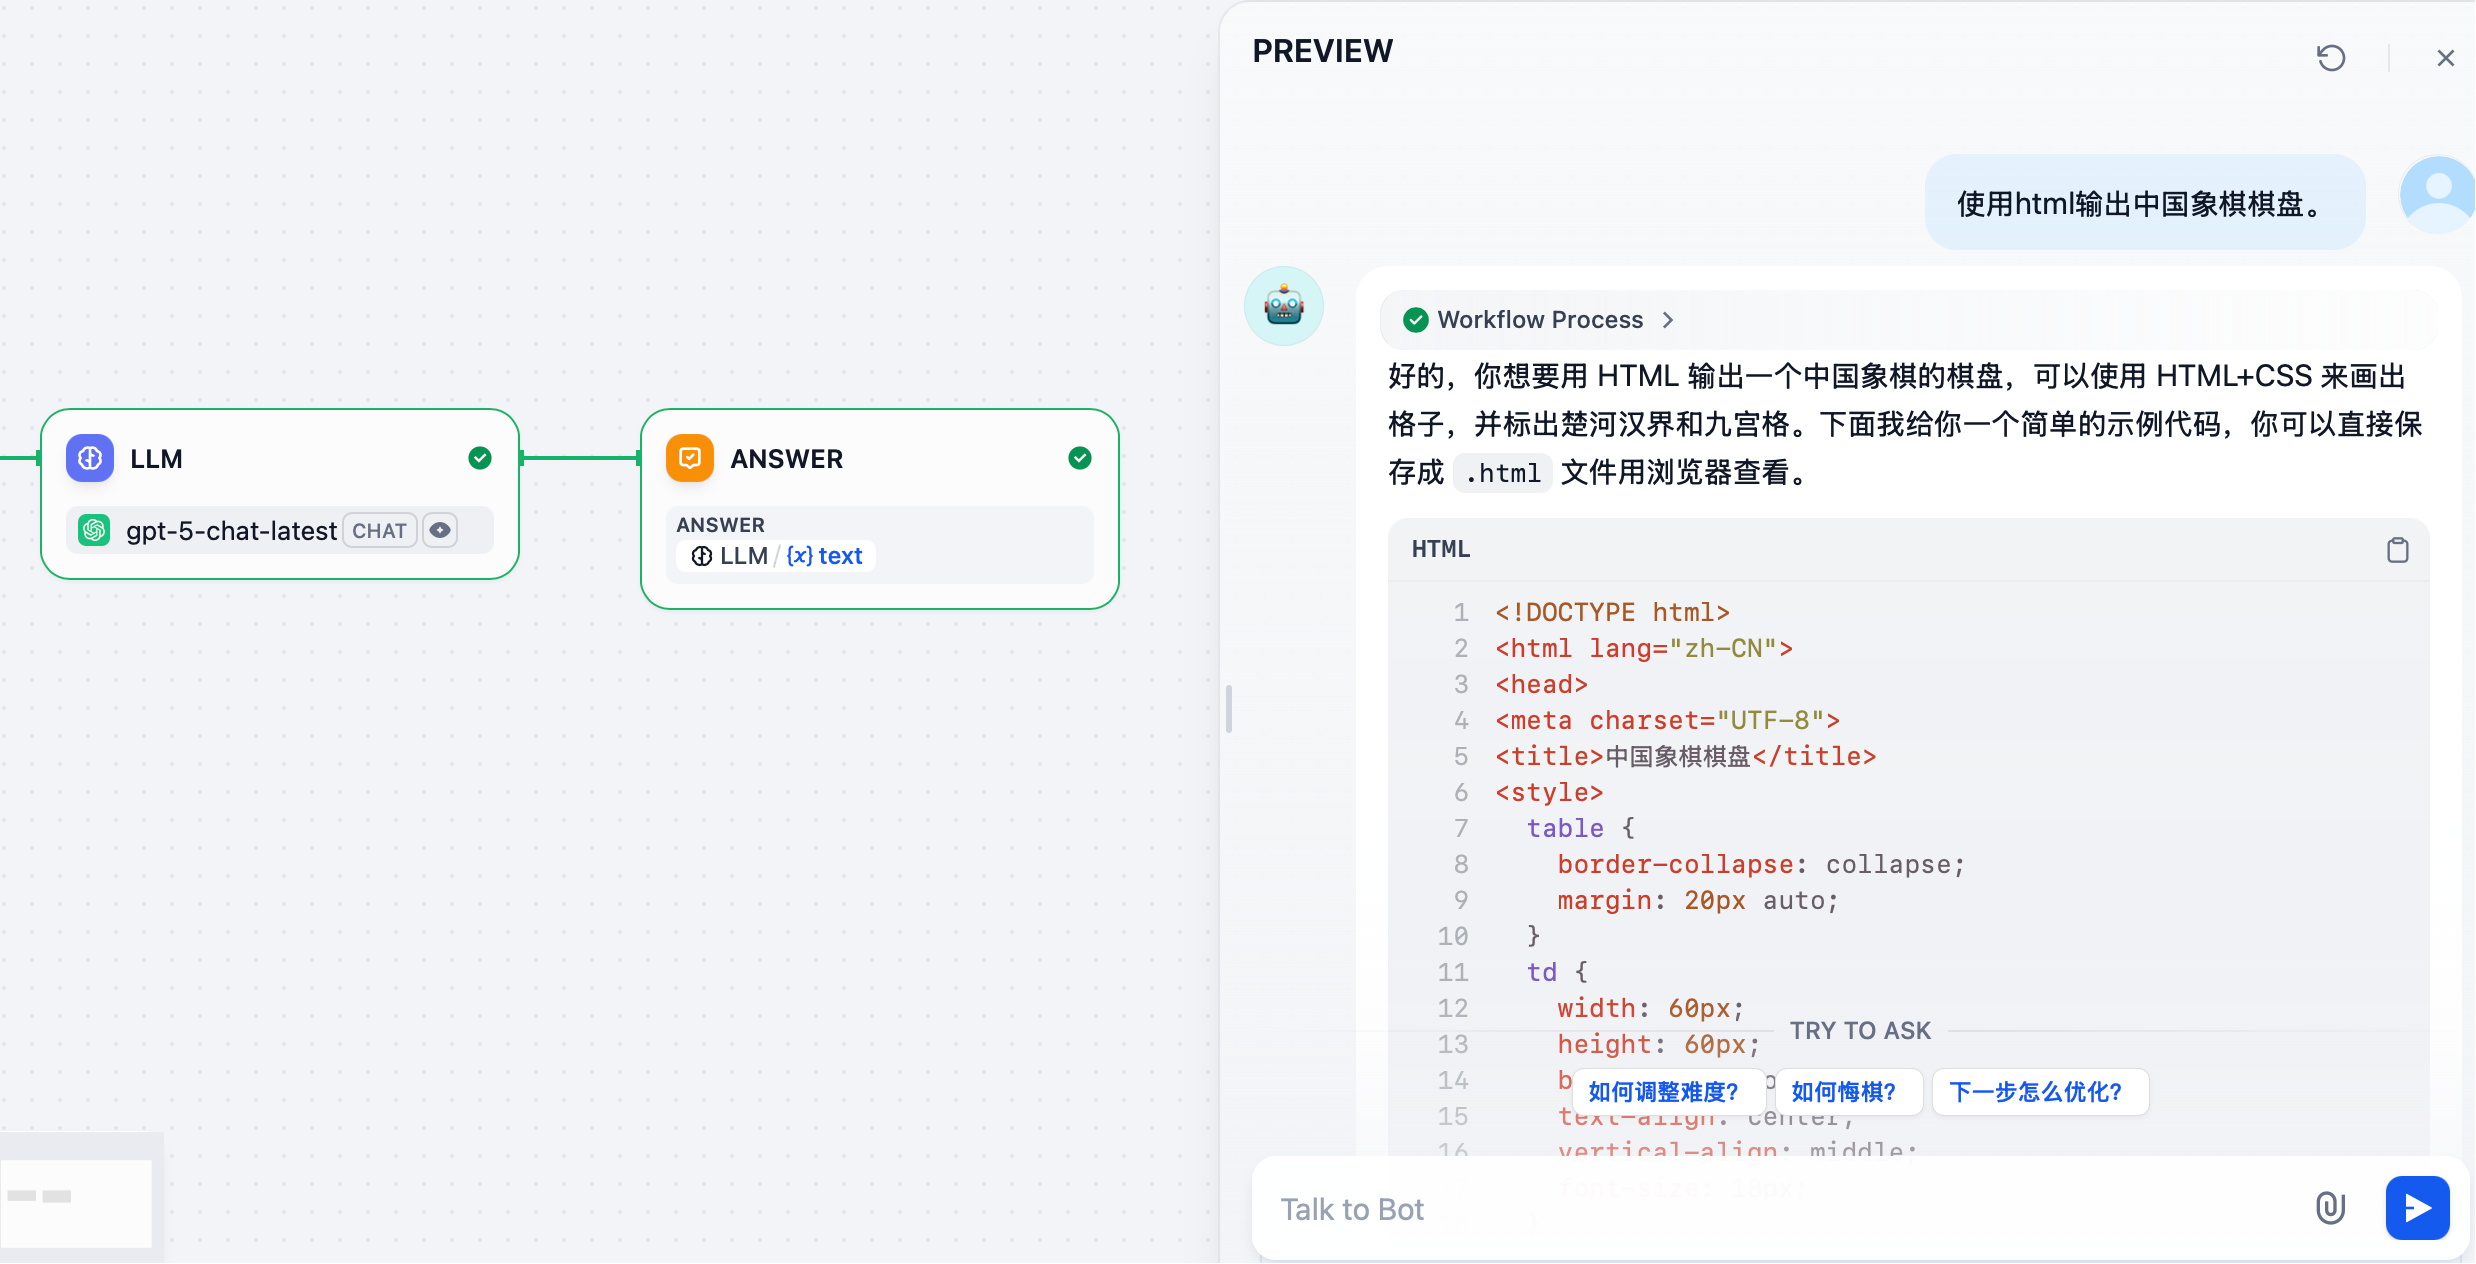Click the attachment paperclip icon
Image resolution: width=2476 pixels, height=1264 pixels.
[x=2330, y=1208]
